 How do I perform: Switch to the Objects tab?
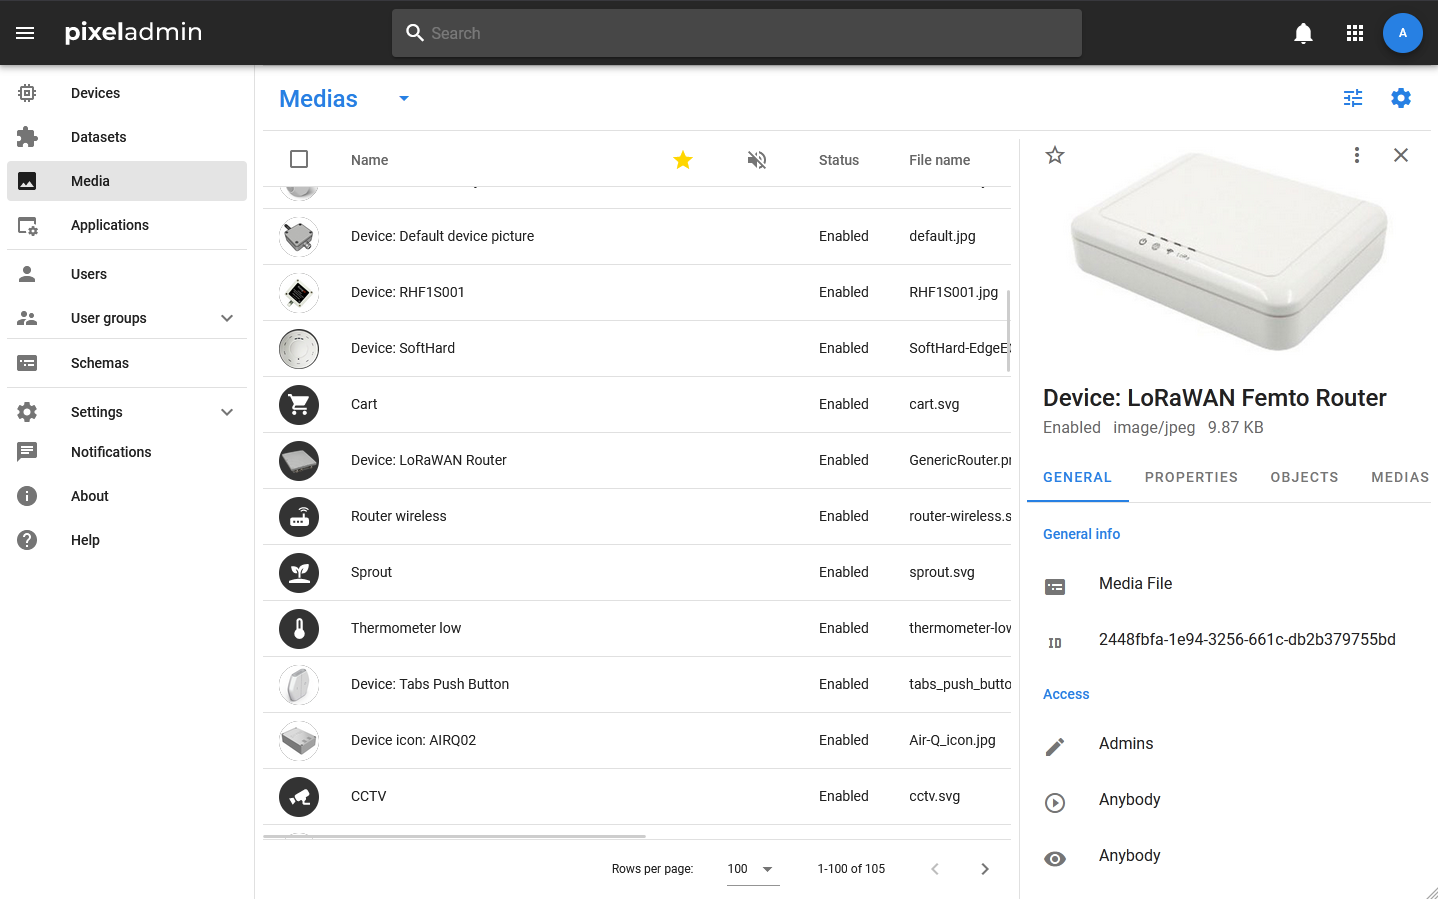coord(1304,477)
